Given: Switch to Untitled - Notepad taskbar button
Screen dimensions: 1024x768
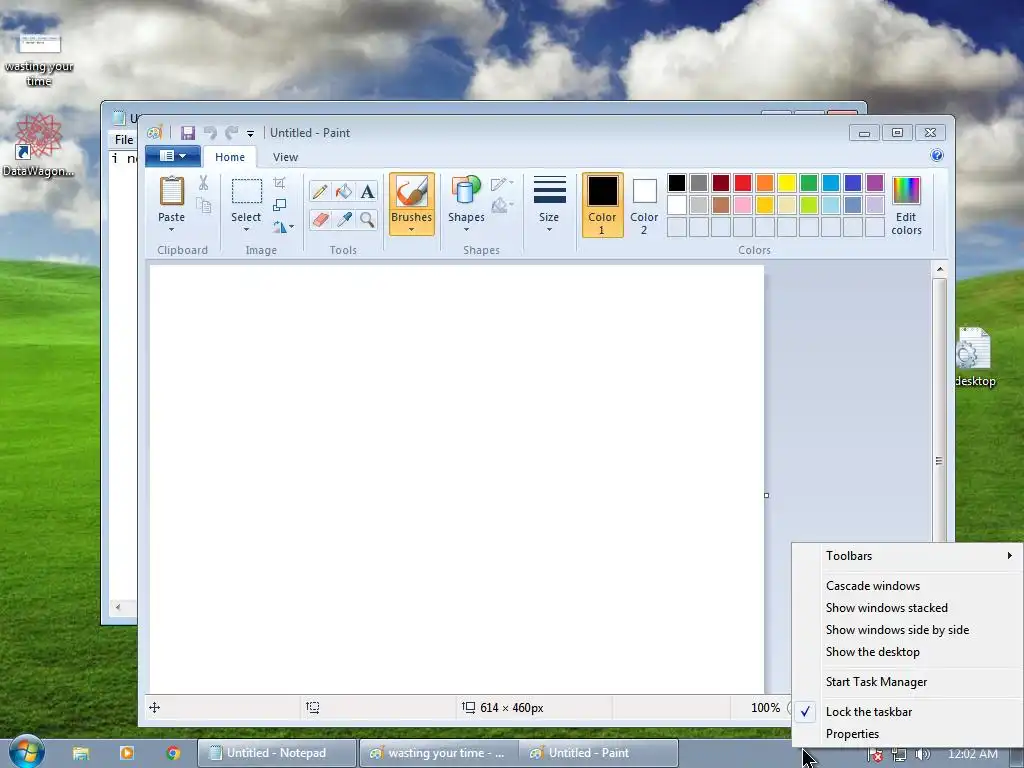Looking at the screenshot, I should pyautogui.click(x=277, y=753).
